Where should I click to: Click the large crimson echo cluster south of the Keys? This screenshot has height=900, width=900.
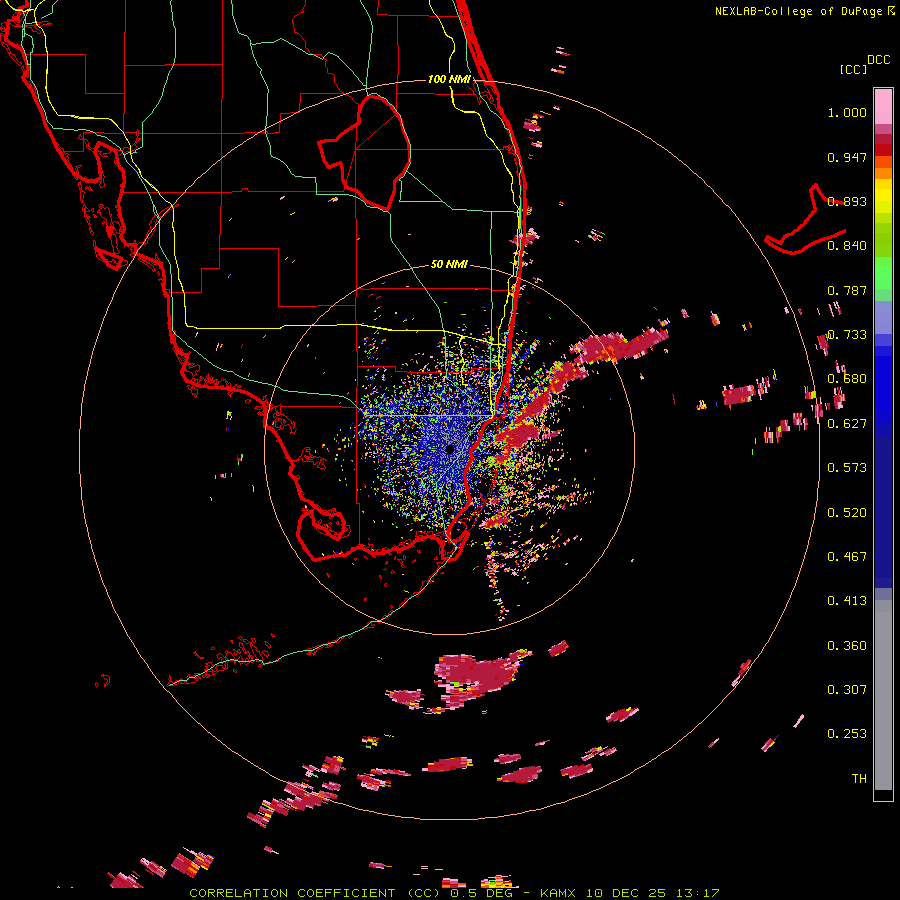[x=482, y=677]
